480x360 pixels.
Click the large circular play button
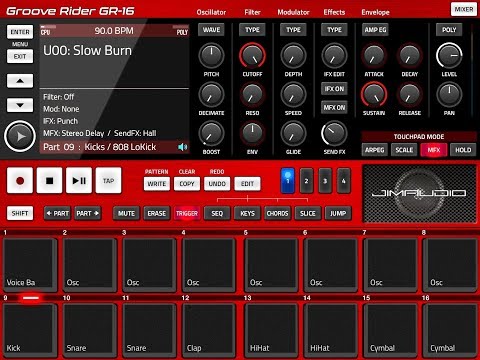pos(20,136)
